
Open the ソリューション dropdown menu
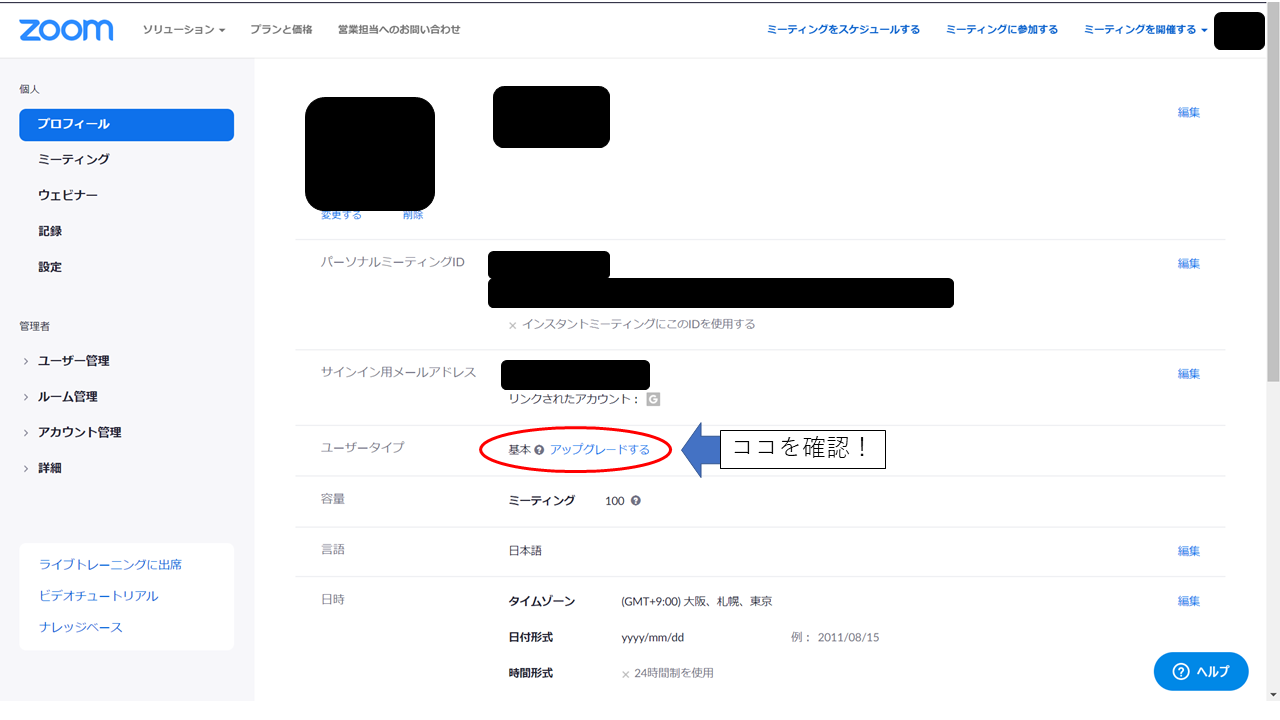[x=183, y=30]
